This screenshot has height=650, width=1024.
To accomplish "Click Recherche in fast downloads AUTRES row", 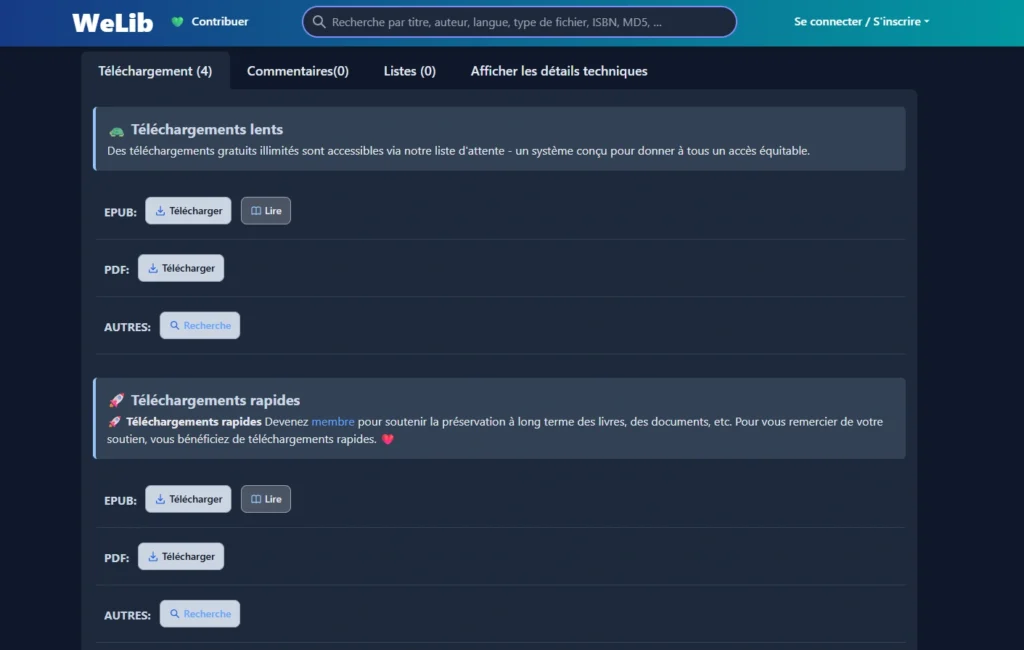I will 200,614.
